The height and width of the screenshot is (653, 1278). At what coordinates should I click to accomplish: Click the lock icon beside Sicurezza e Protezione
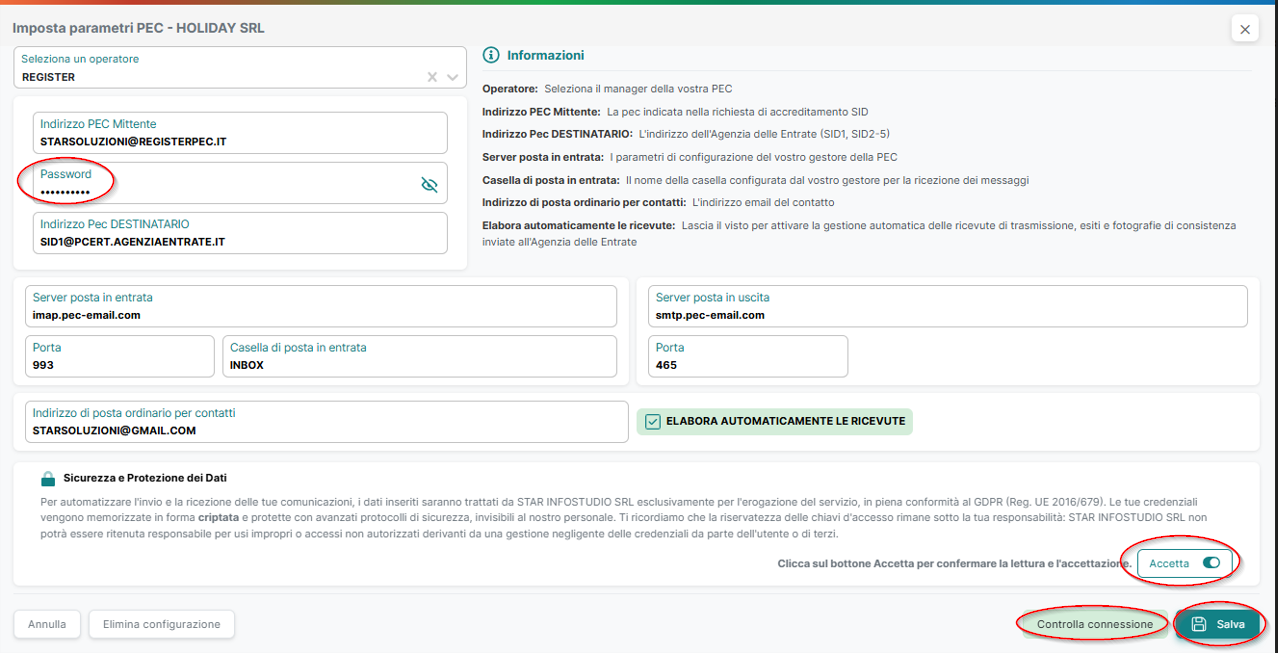coord(48,479)
